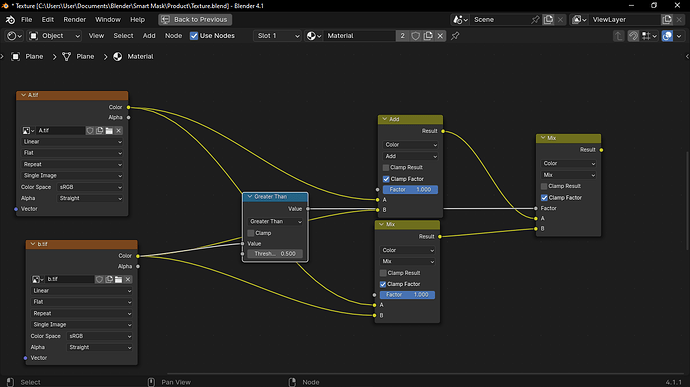This screenshot has width=690, height=387.
Task: Duplicate the material with new material icon
Action: (x=428, y=36)
